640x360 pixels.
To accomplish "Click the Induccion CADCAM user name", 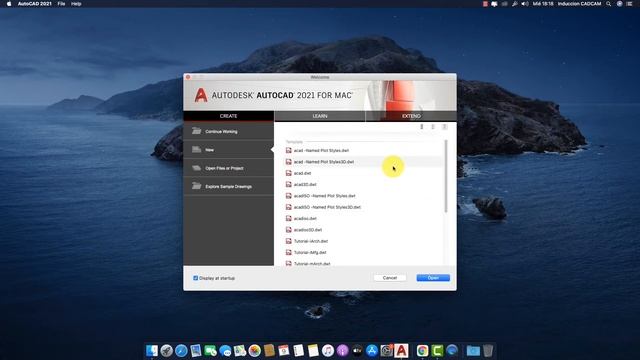I will coord(579,4).
